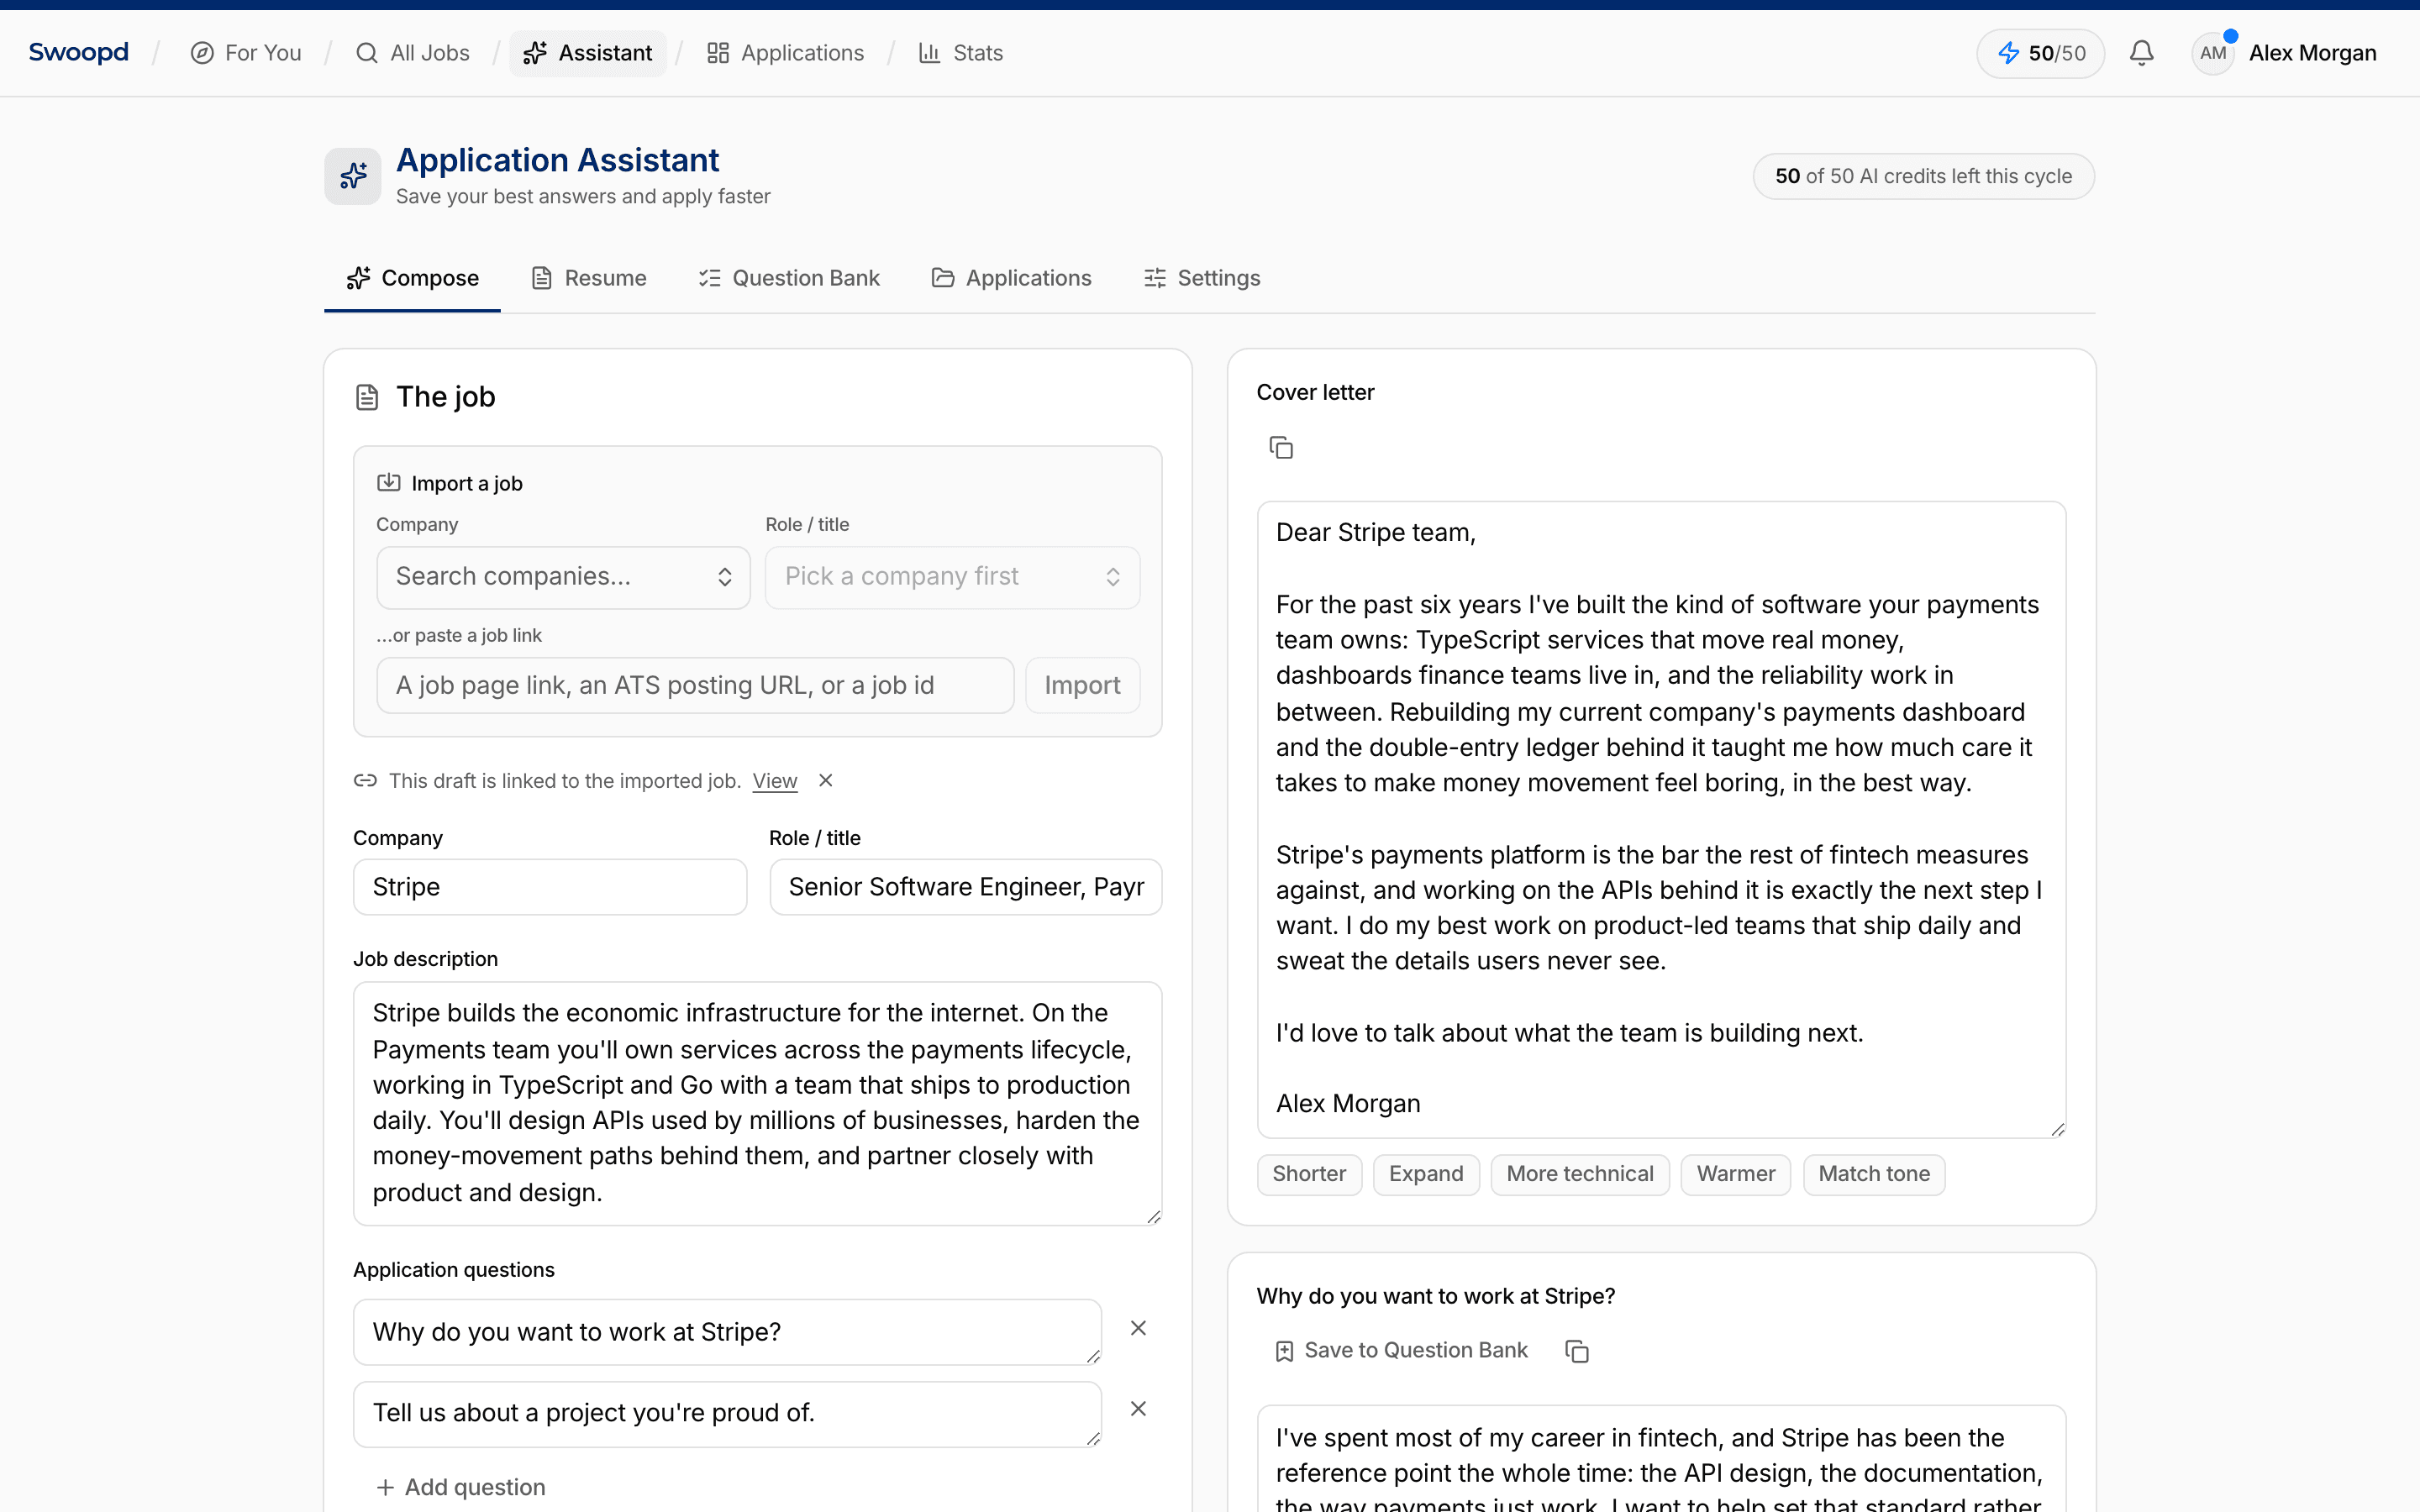
Task: Apply the Warmer tone chip
Action: click(x=1735, y=1174)
